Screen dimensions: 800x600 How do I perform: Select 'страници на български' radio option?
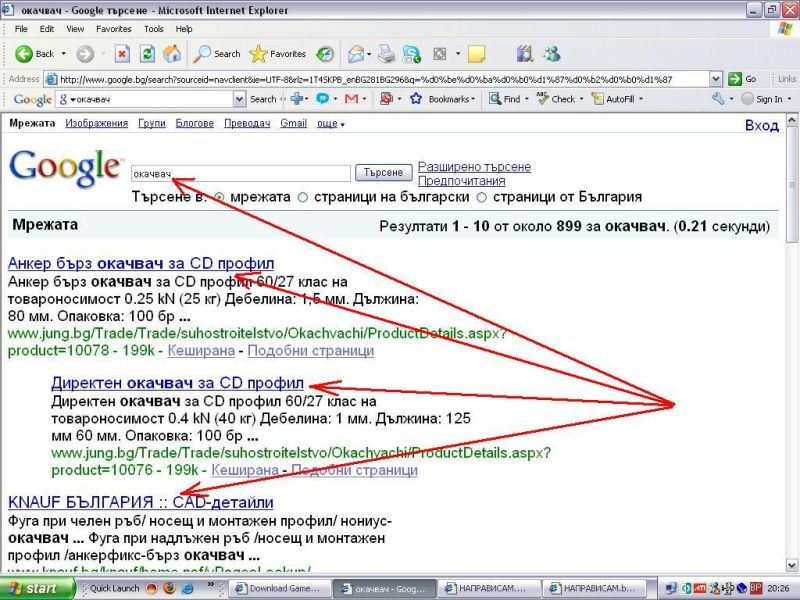pyautogui.click(x=303, y=197)
